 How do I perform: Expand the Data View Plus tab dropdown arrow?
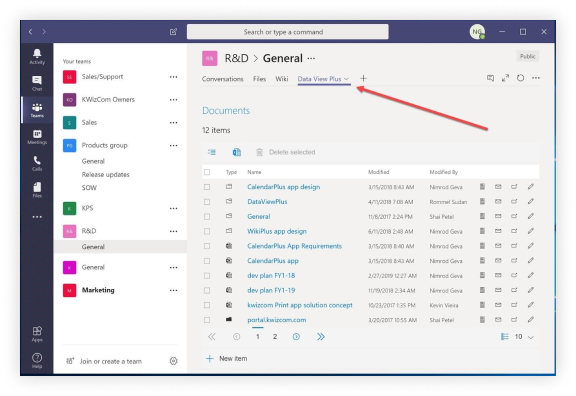click(x=346, y=79)
